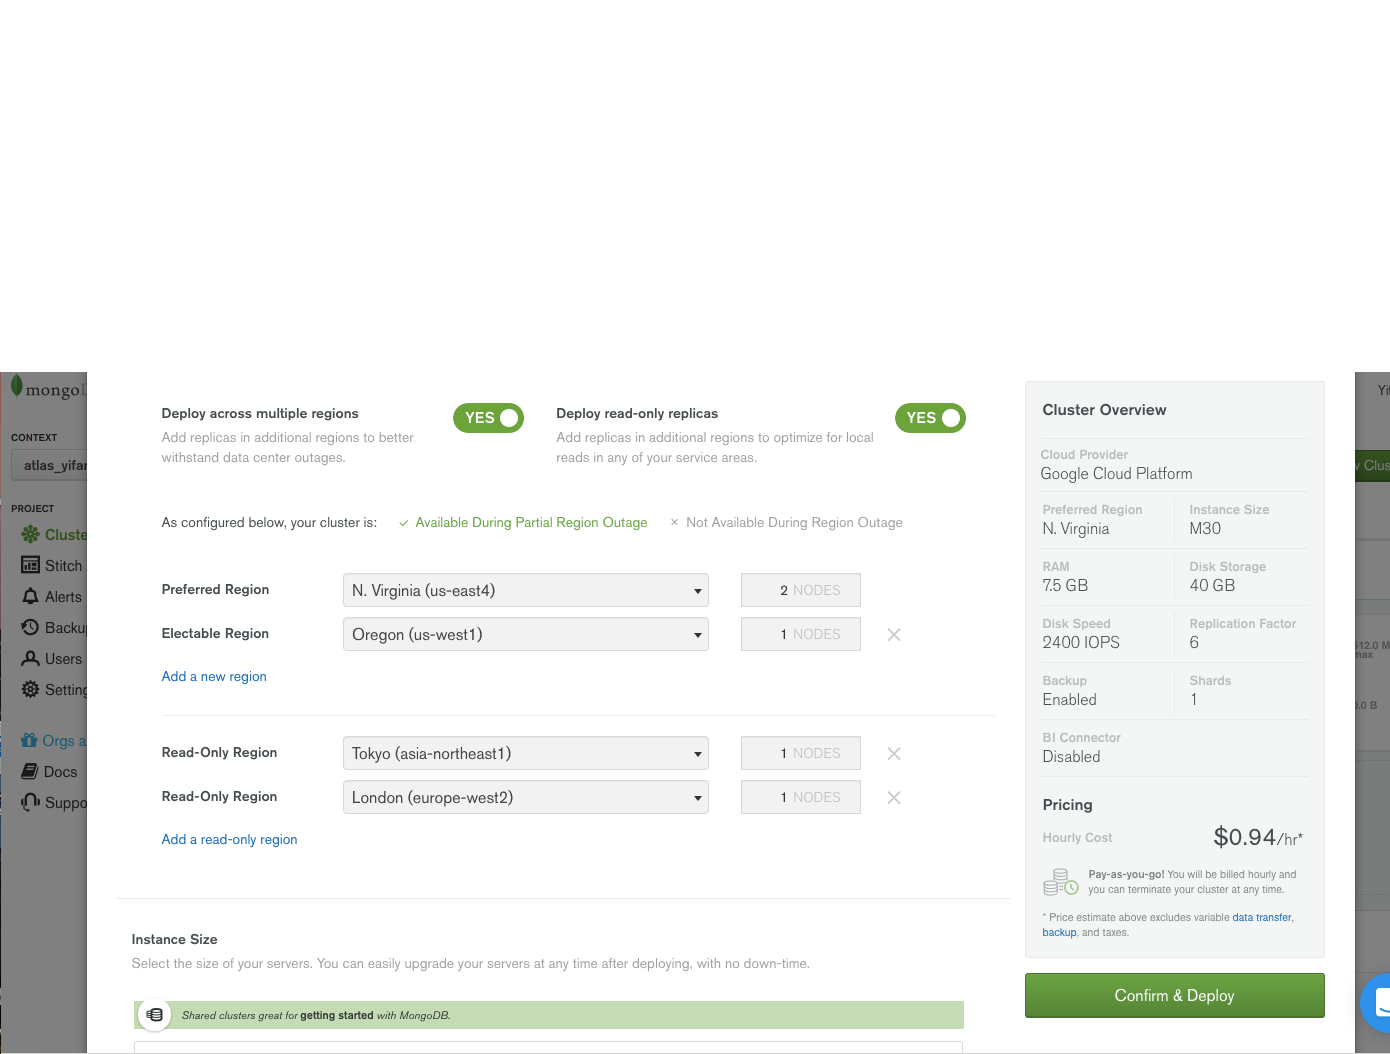Image resolution: width=1390 pixels, height=1054 pixels.
Task: Click the '40 GB' disk storage value
Action: pos(1212,585)
